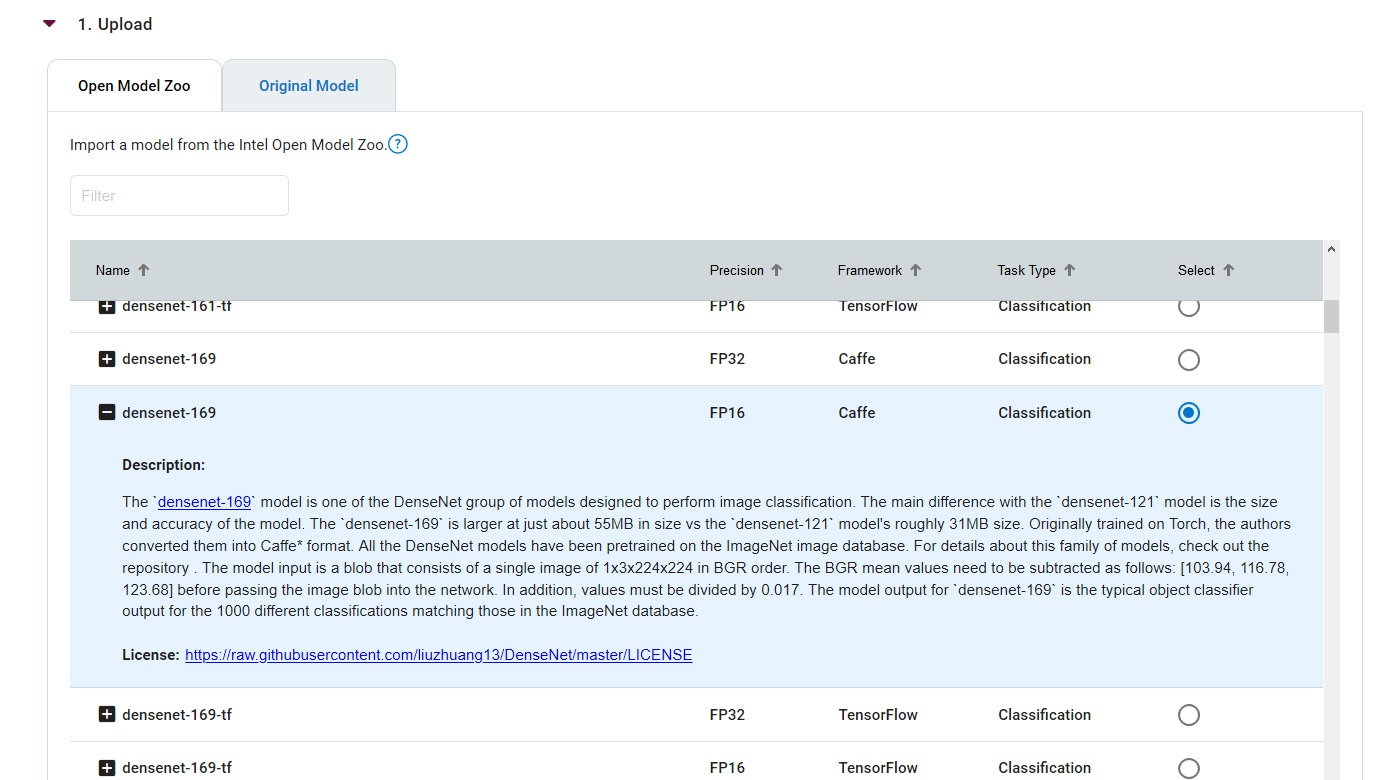Image resolution: width=1396 pixels, height=780 pixels.
Task: Sort rows via the Select column arrow
Action: point(1229,269)
